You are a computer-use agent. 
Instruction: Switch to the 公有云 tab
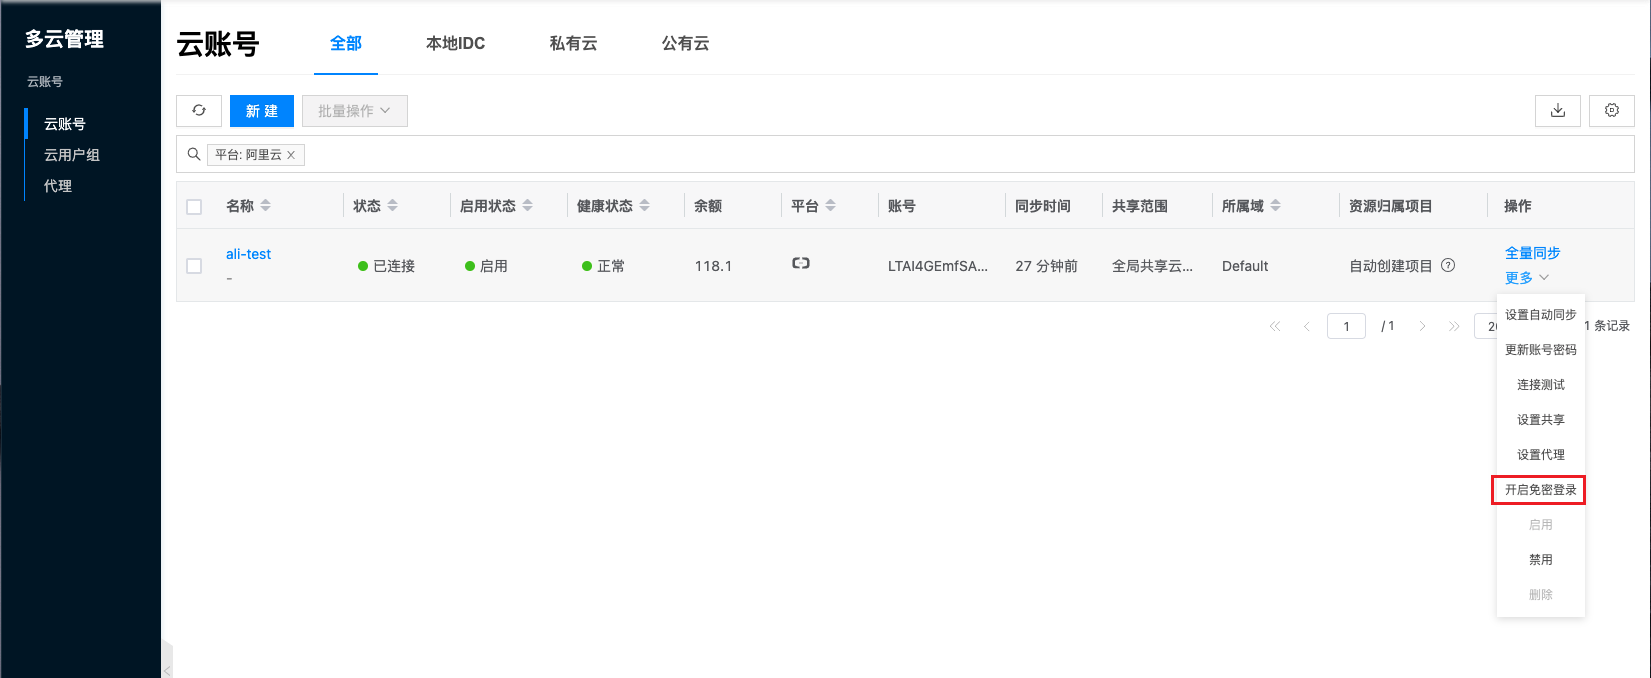[685, 44]
